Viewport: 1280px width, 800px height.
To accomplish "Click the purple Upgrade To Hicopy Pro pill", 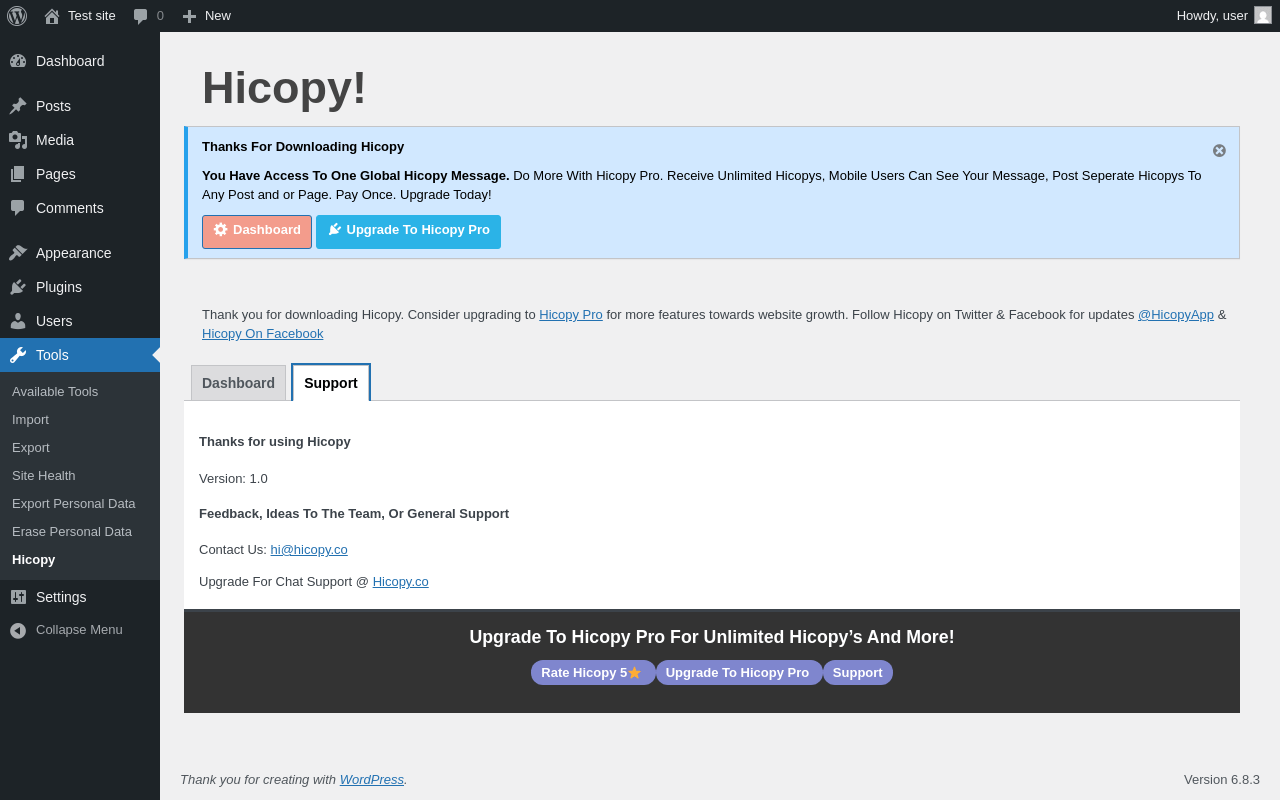I will (738, 672).
